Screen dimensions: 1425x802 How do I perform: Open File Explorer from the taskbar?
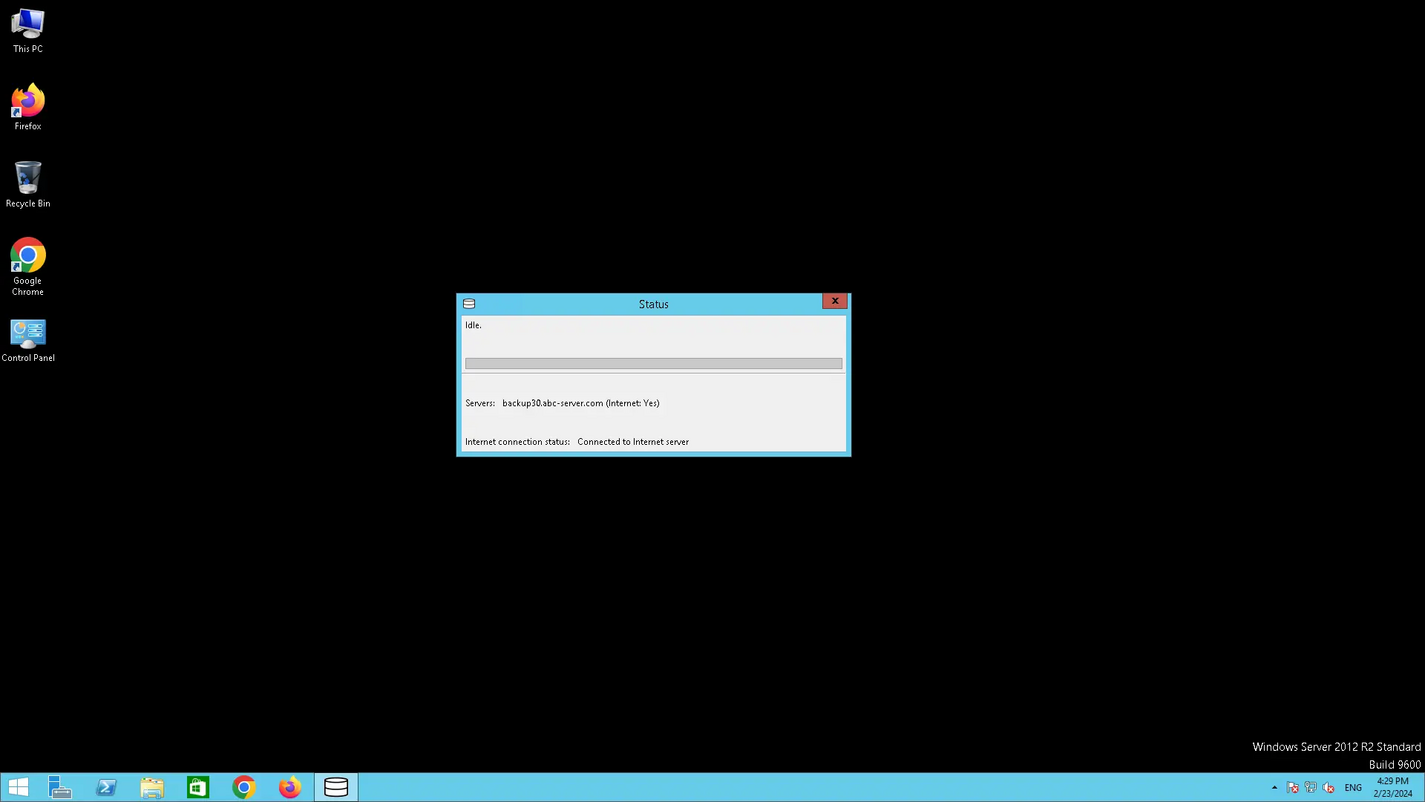tap(152, 787)
